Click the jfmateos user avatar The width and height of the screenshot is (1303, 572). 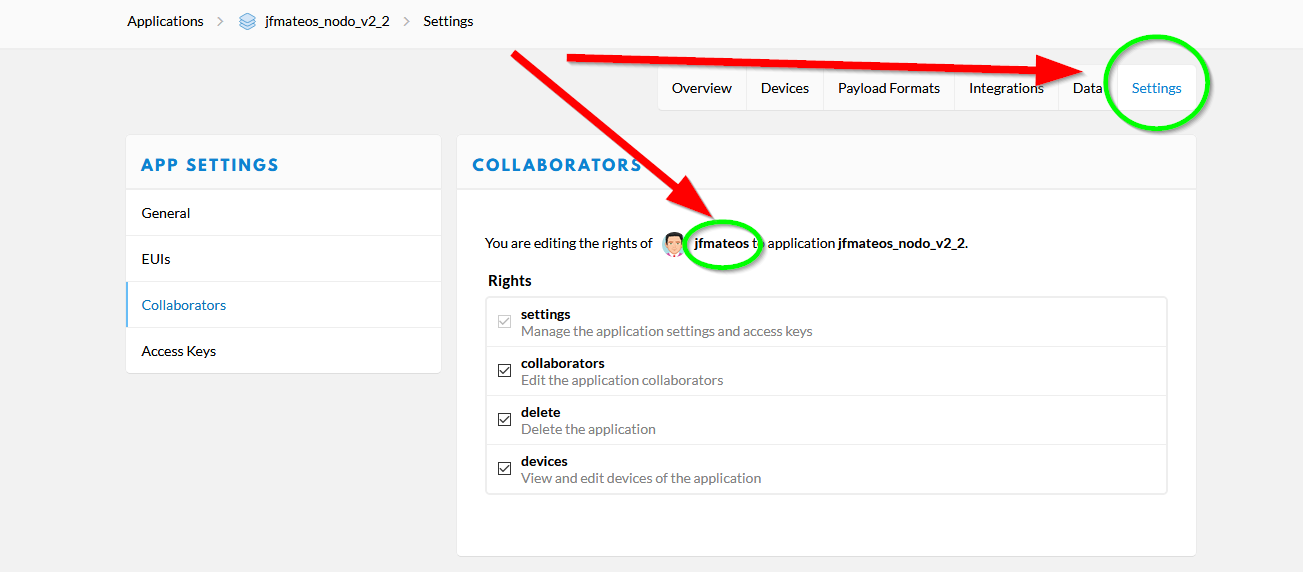(674, 243)
